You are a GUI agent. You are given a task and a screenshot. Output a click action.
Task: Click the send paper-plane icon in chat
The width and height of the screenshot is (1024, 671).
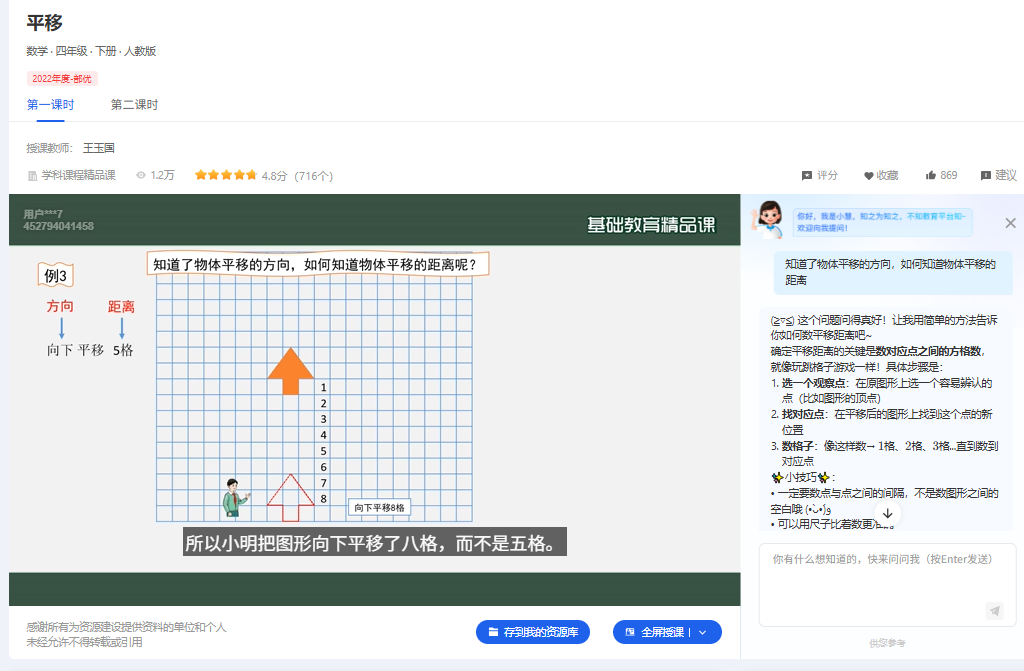pyautogui.click(x=995, y=610)
